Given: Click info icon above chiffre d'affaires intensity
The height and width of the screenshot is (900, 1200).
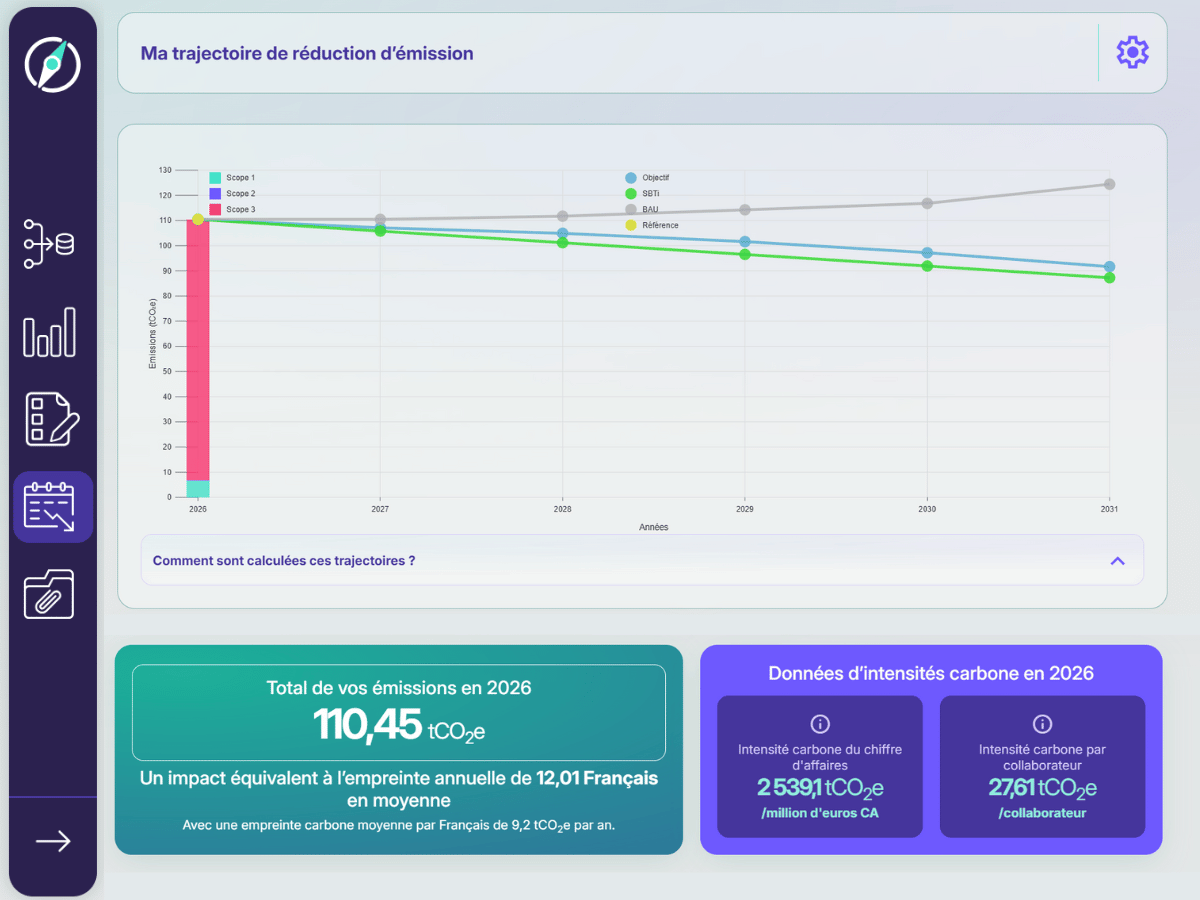Looking at the screenshot, I should [x=820, y=724].
